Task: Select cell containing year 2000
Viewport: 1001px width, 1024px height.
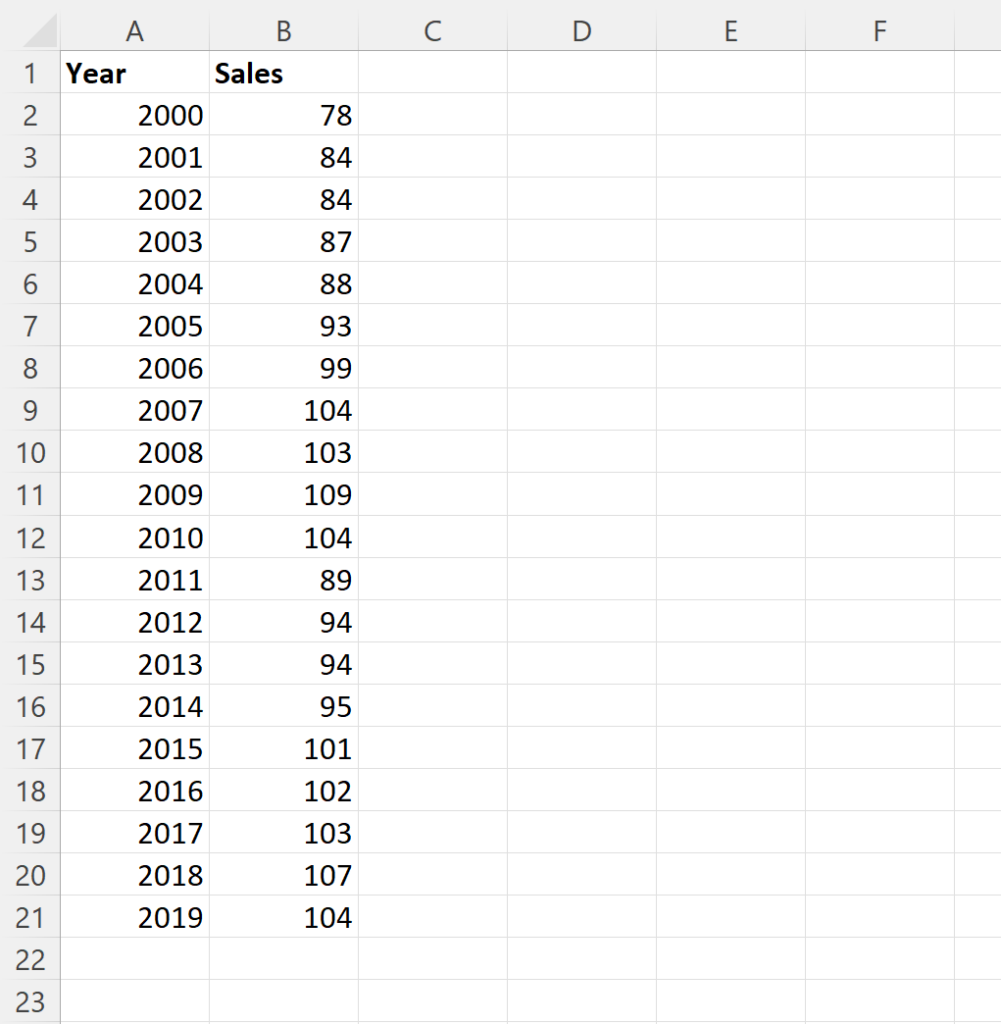Action: pos(135,115)
